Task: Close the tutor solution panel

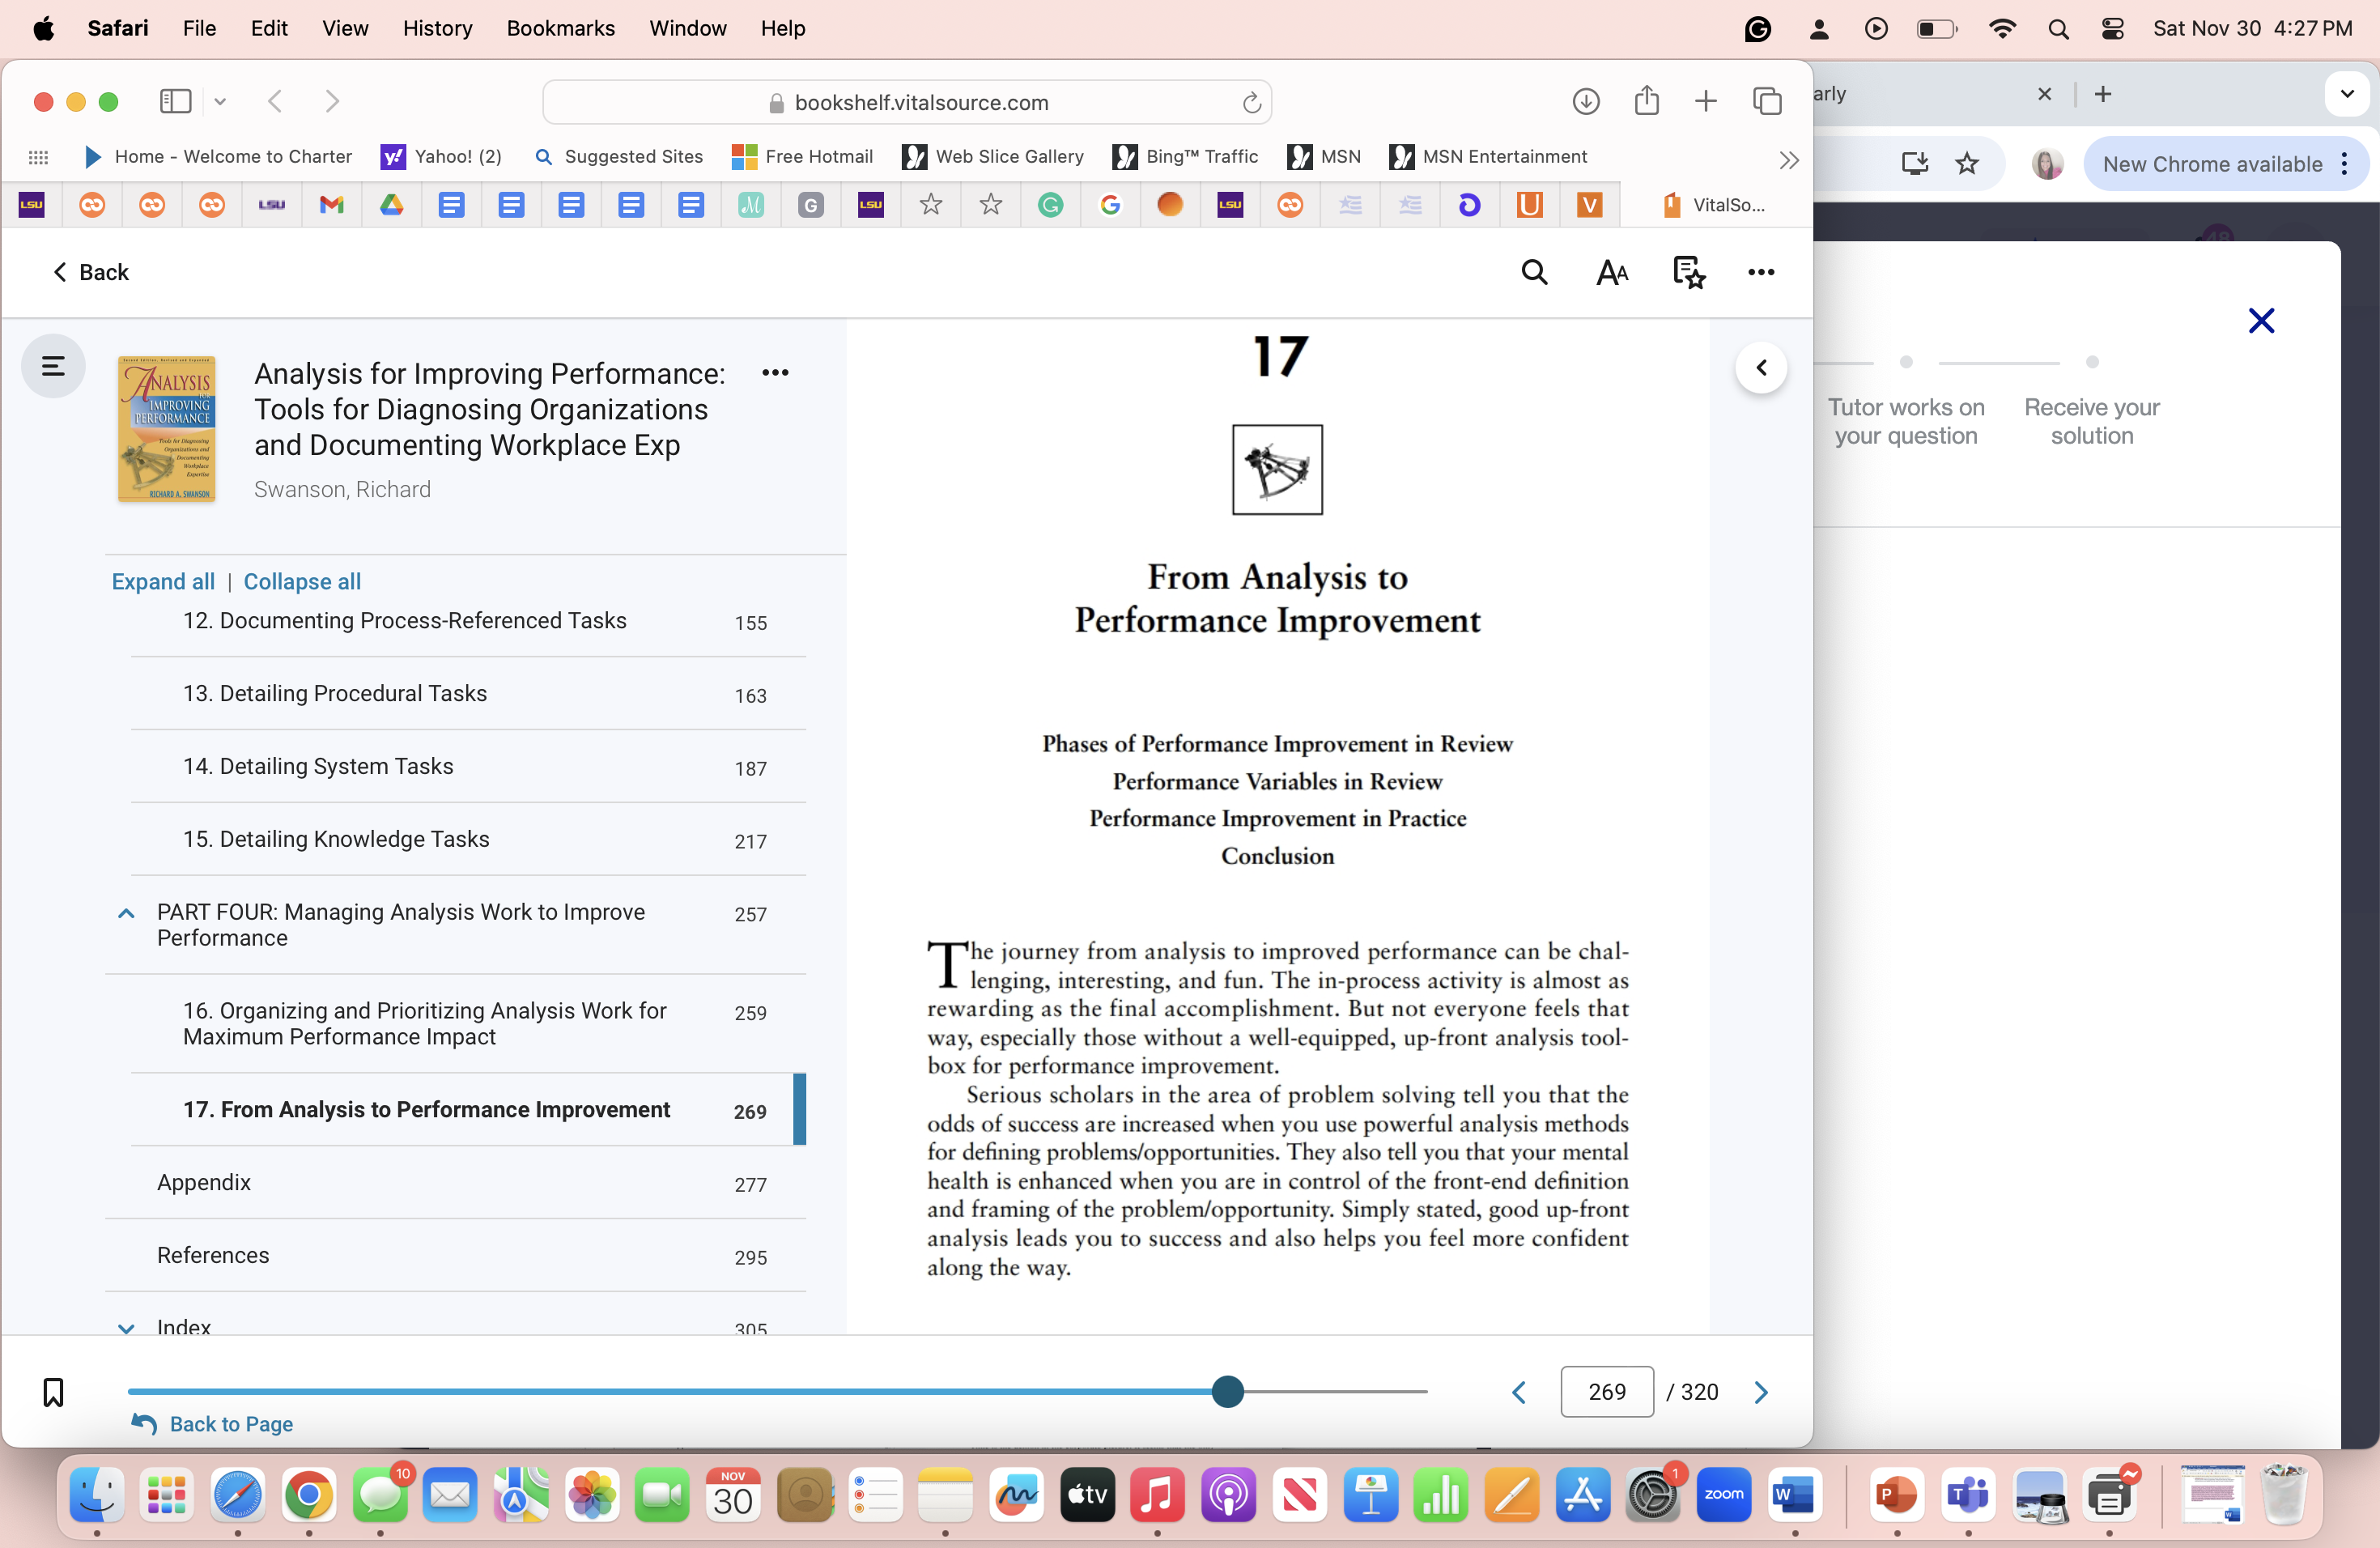Action: [x=2262, y=320]
